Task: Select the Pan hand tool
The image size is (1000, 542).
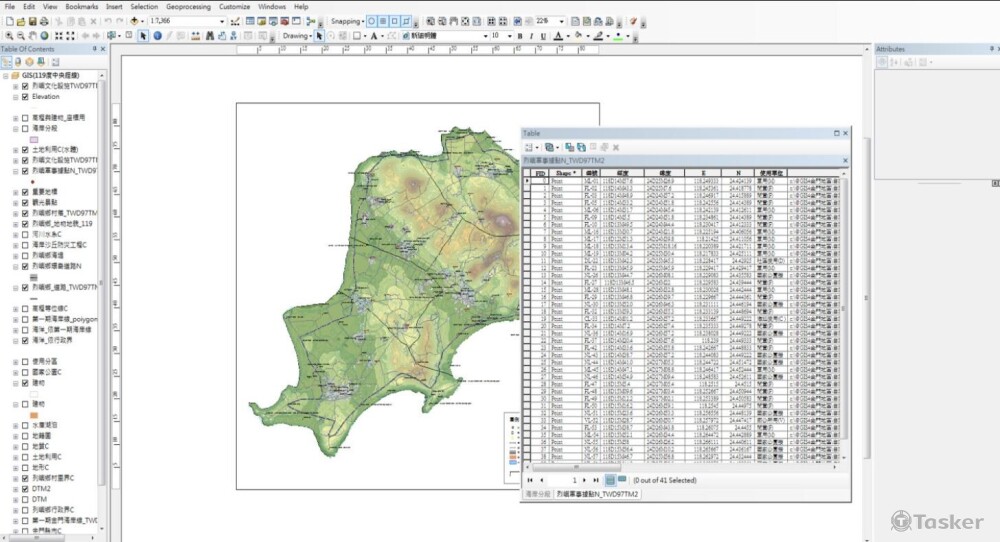Action: tap(33, 36)
